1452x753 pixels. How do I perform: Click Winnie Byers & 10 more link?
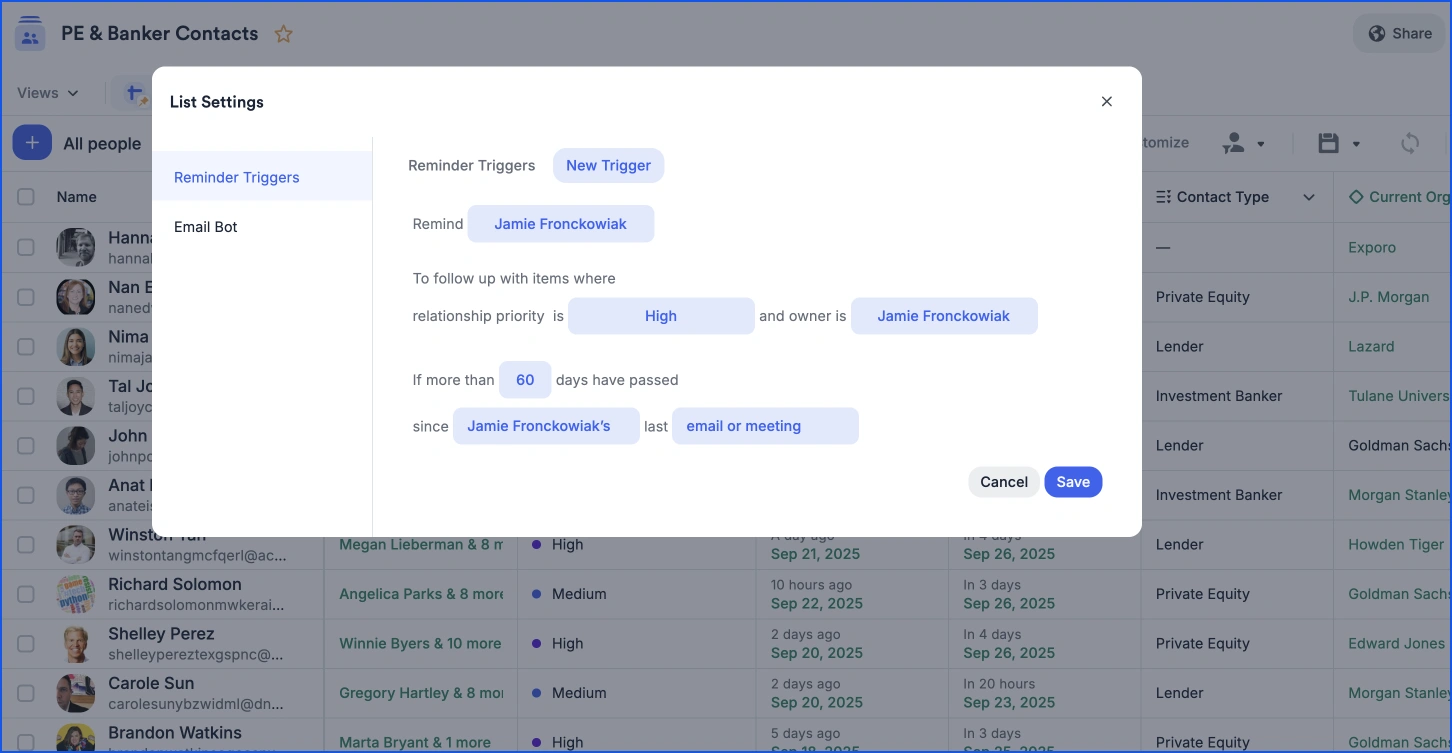pos(420,643)
